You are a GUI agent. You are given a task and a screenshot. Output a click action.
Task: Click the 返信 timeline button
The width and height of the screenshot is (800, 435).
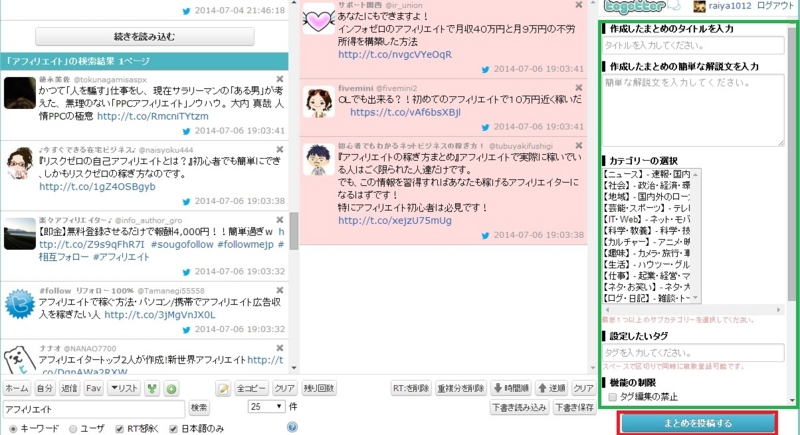(x=69, y=389)
